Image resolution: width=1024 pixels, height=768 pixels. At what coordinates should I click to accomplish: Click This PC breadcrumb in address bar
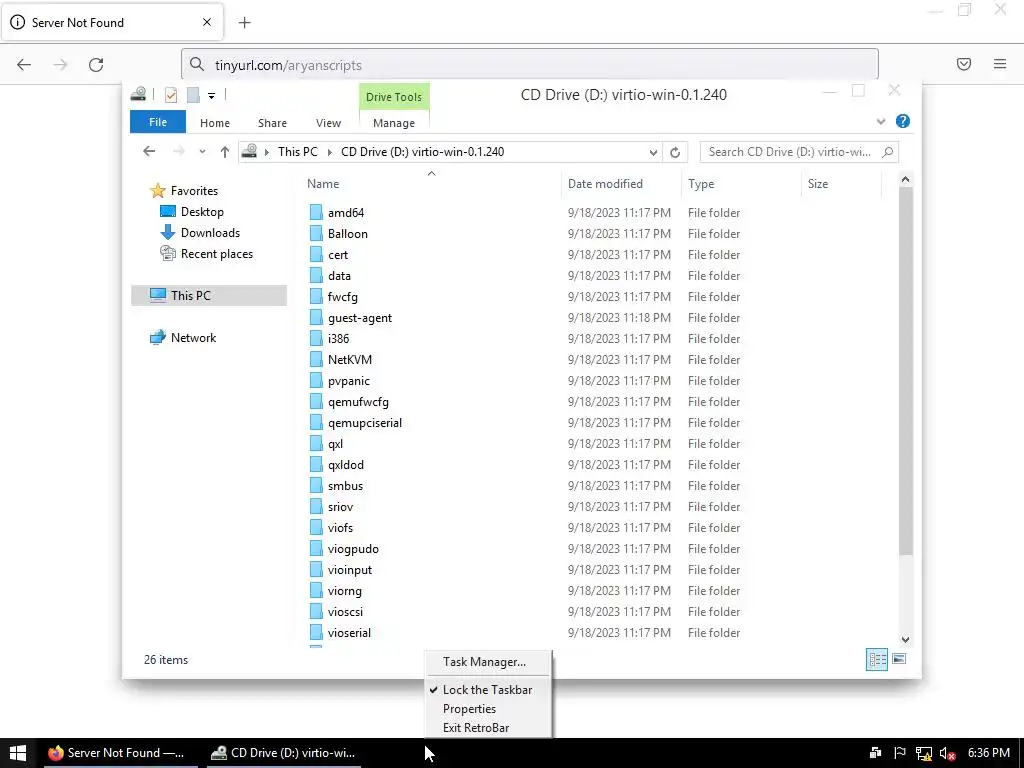(298, 152)
